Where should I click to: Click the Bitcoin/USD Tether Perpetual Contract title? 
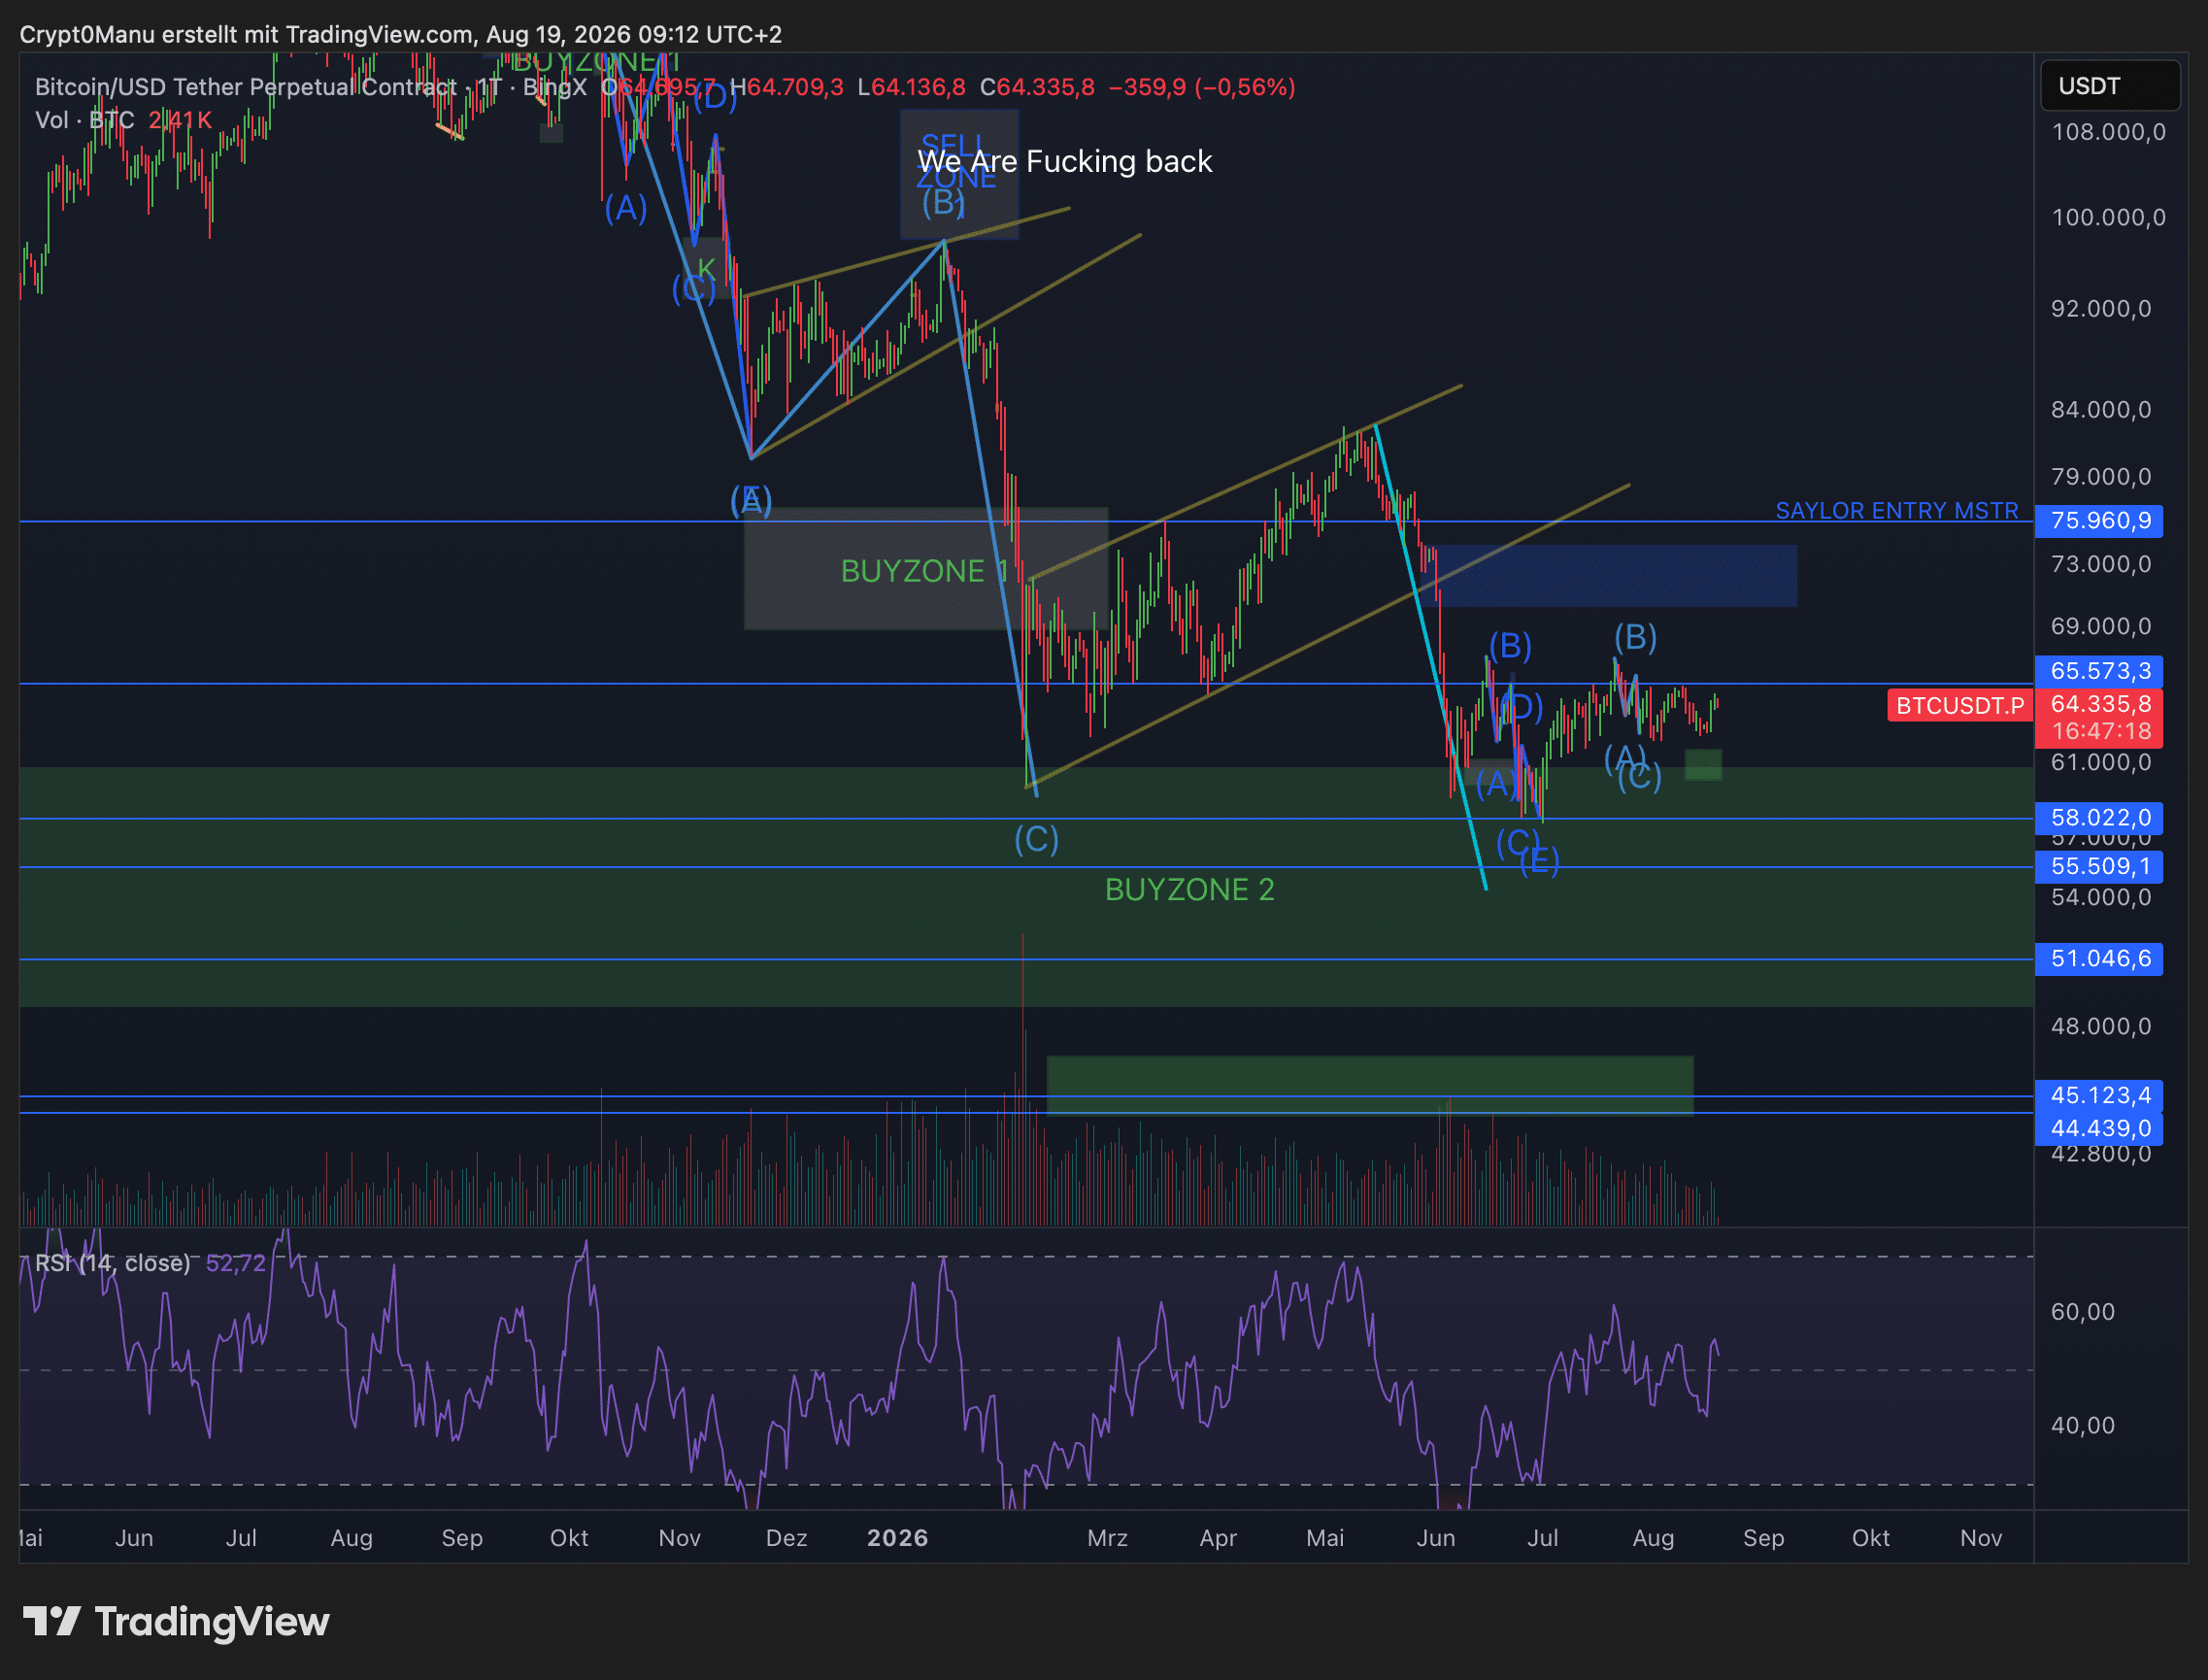(x=246, y=87)
